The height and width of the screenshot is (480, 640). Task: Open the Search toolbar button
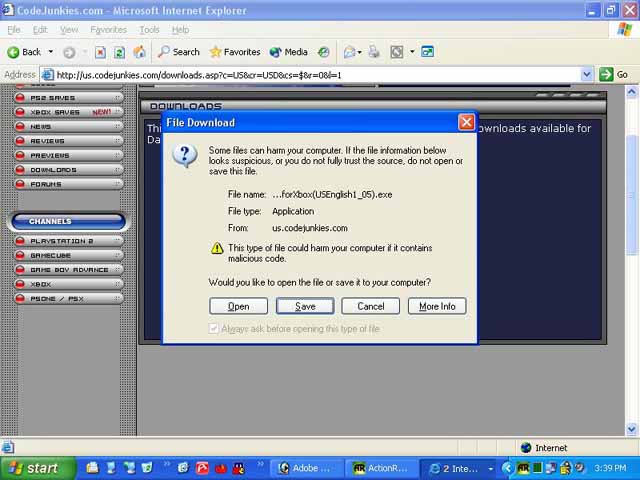click(179, 52)
